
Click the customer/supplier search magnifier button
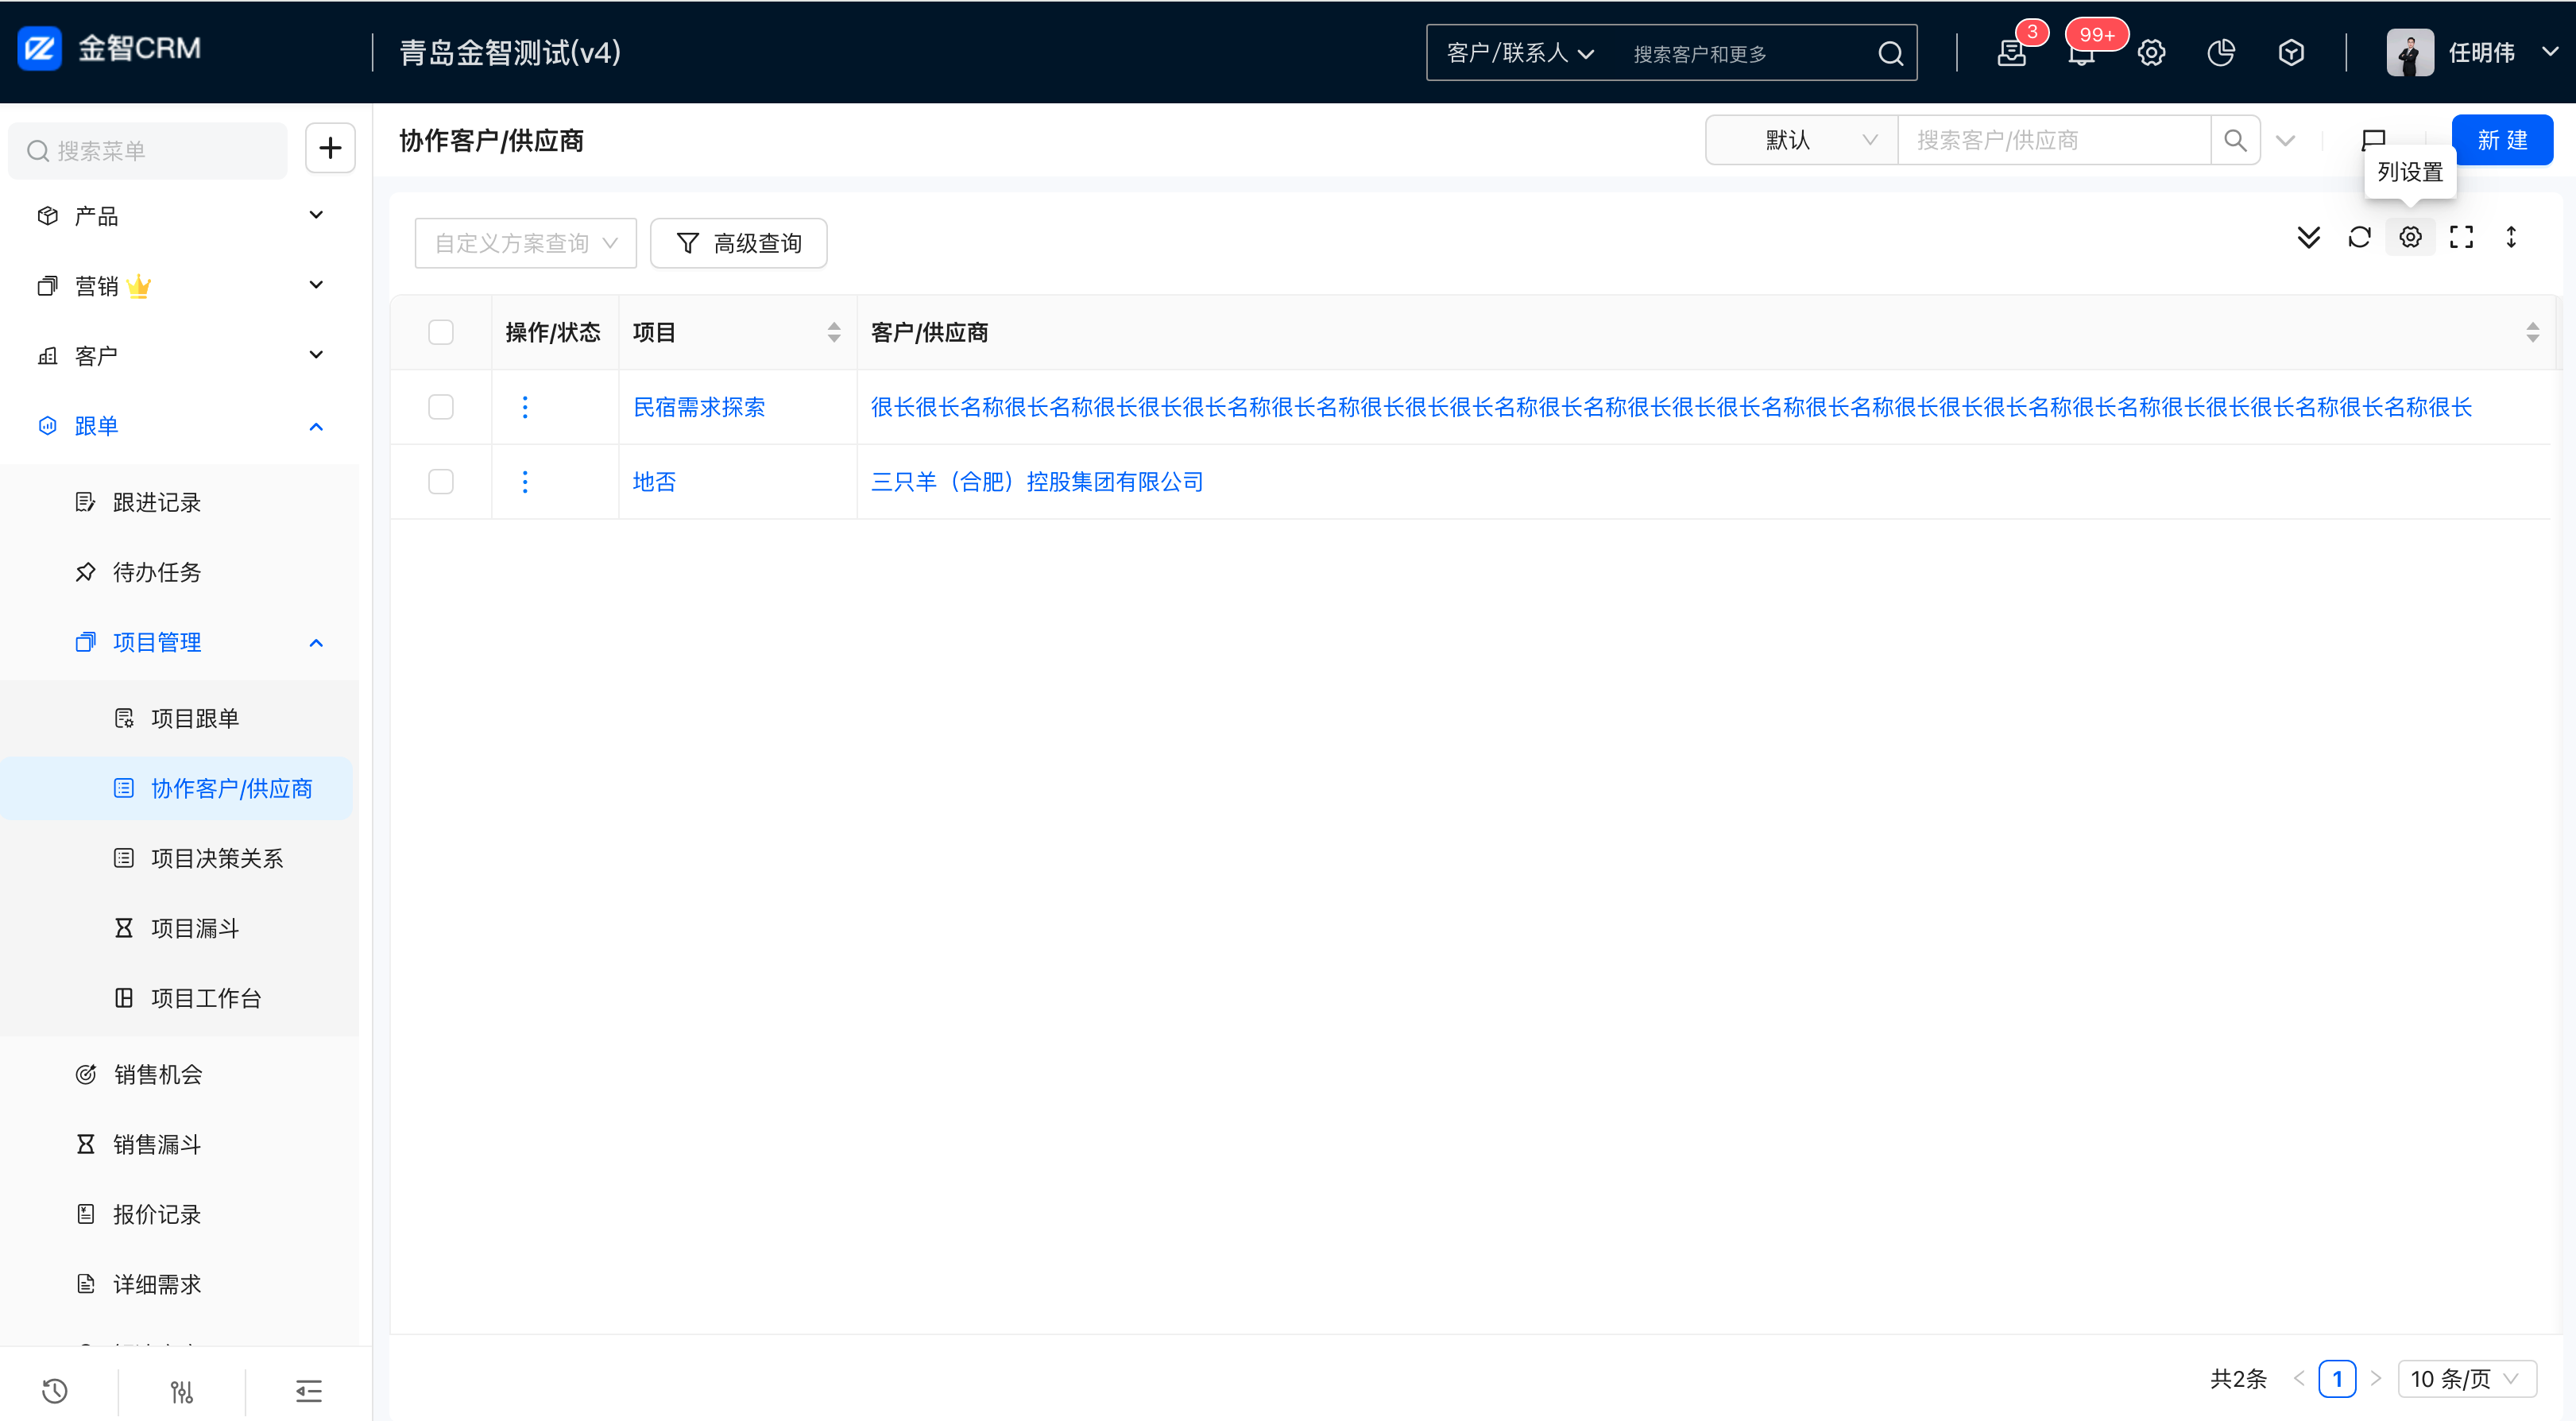click(2235, 140)
